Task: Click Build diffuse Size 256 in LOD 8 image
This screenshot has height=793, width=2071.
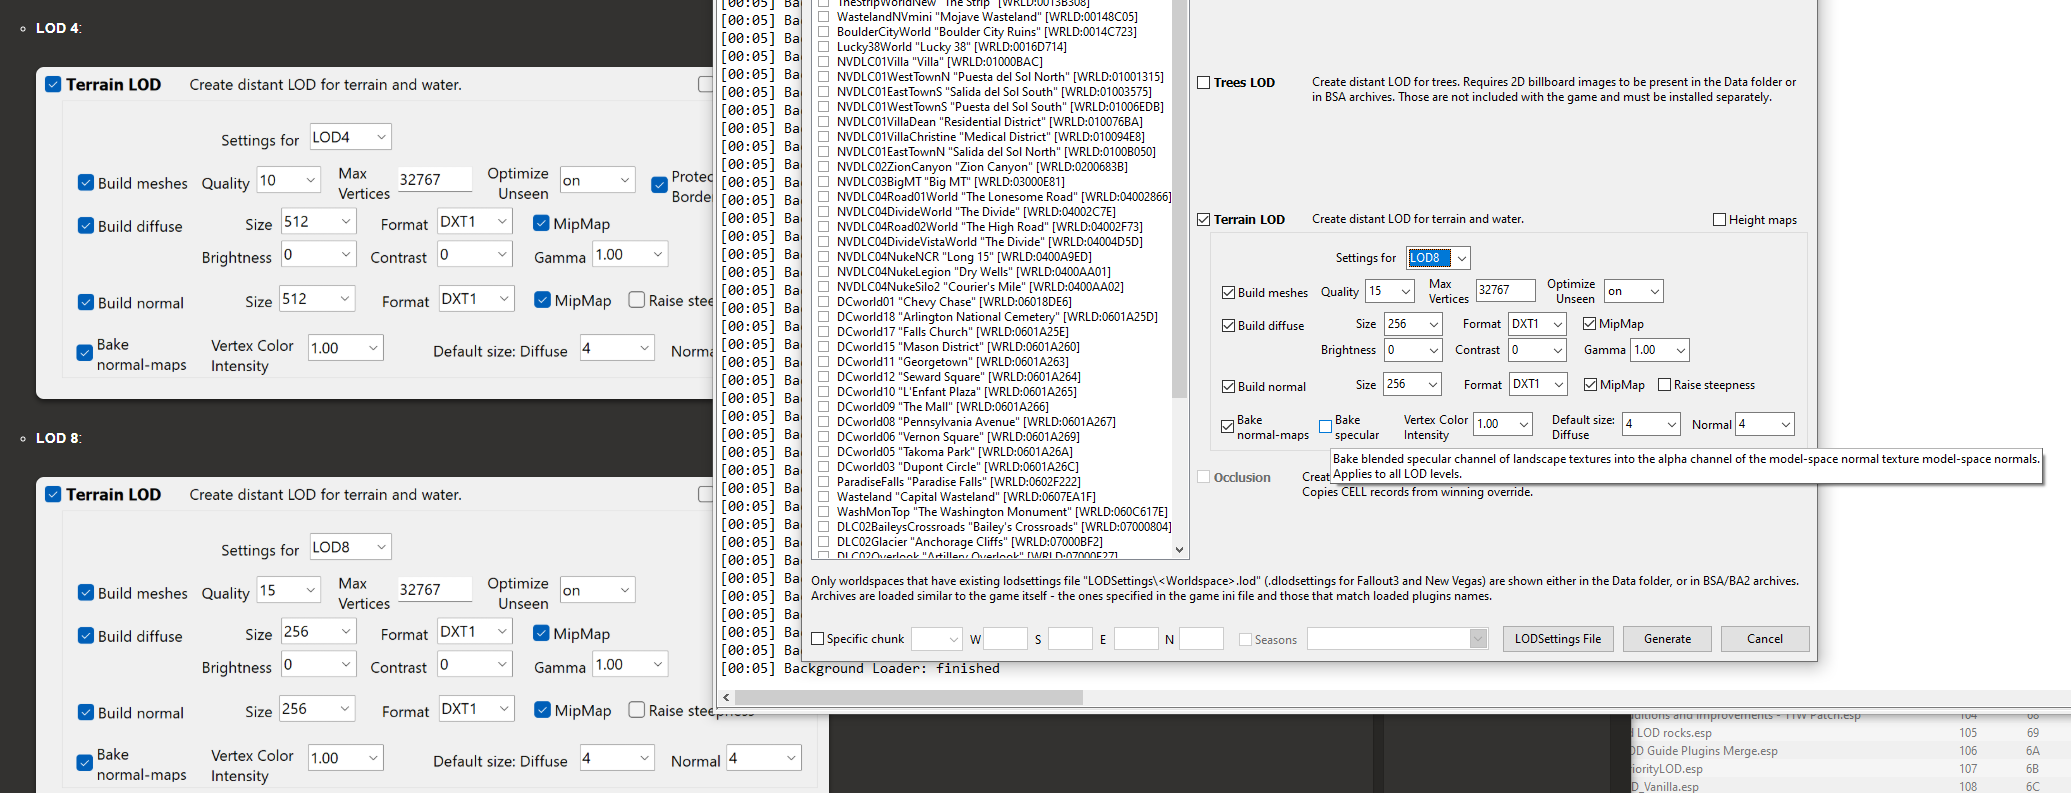Action: [318, 632]
